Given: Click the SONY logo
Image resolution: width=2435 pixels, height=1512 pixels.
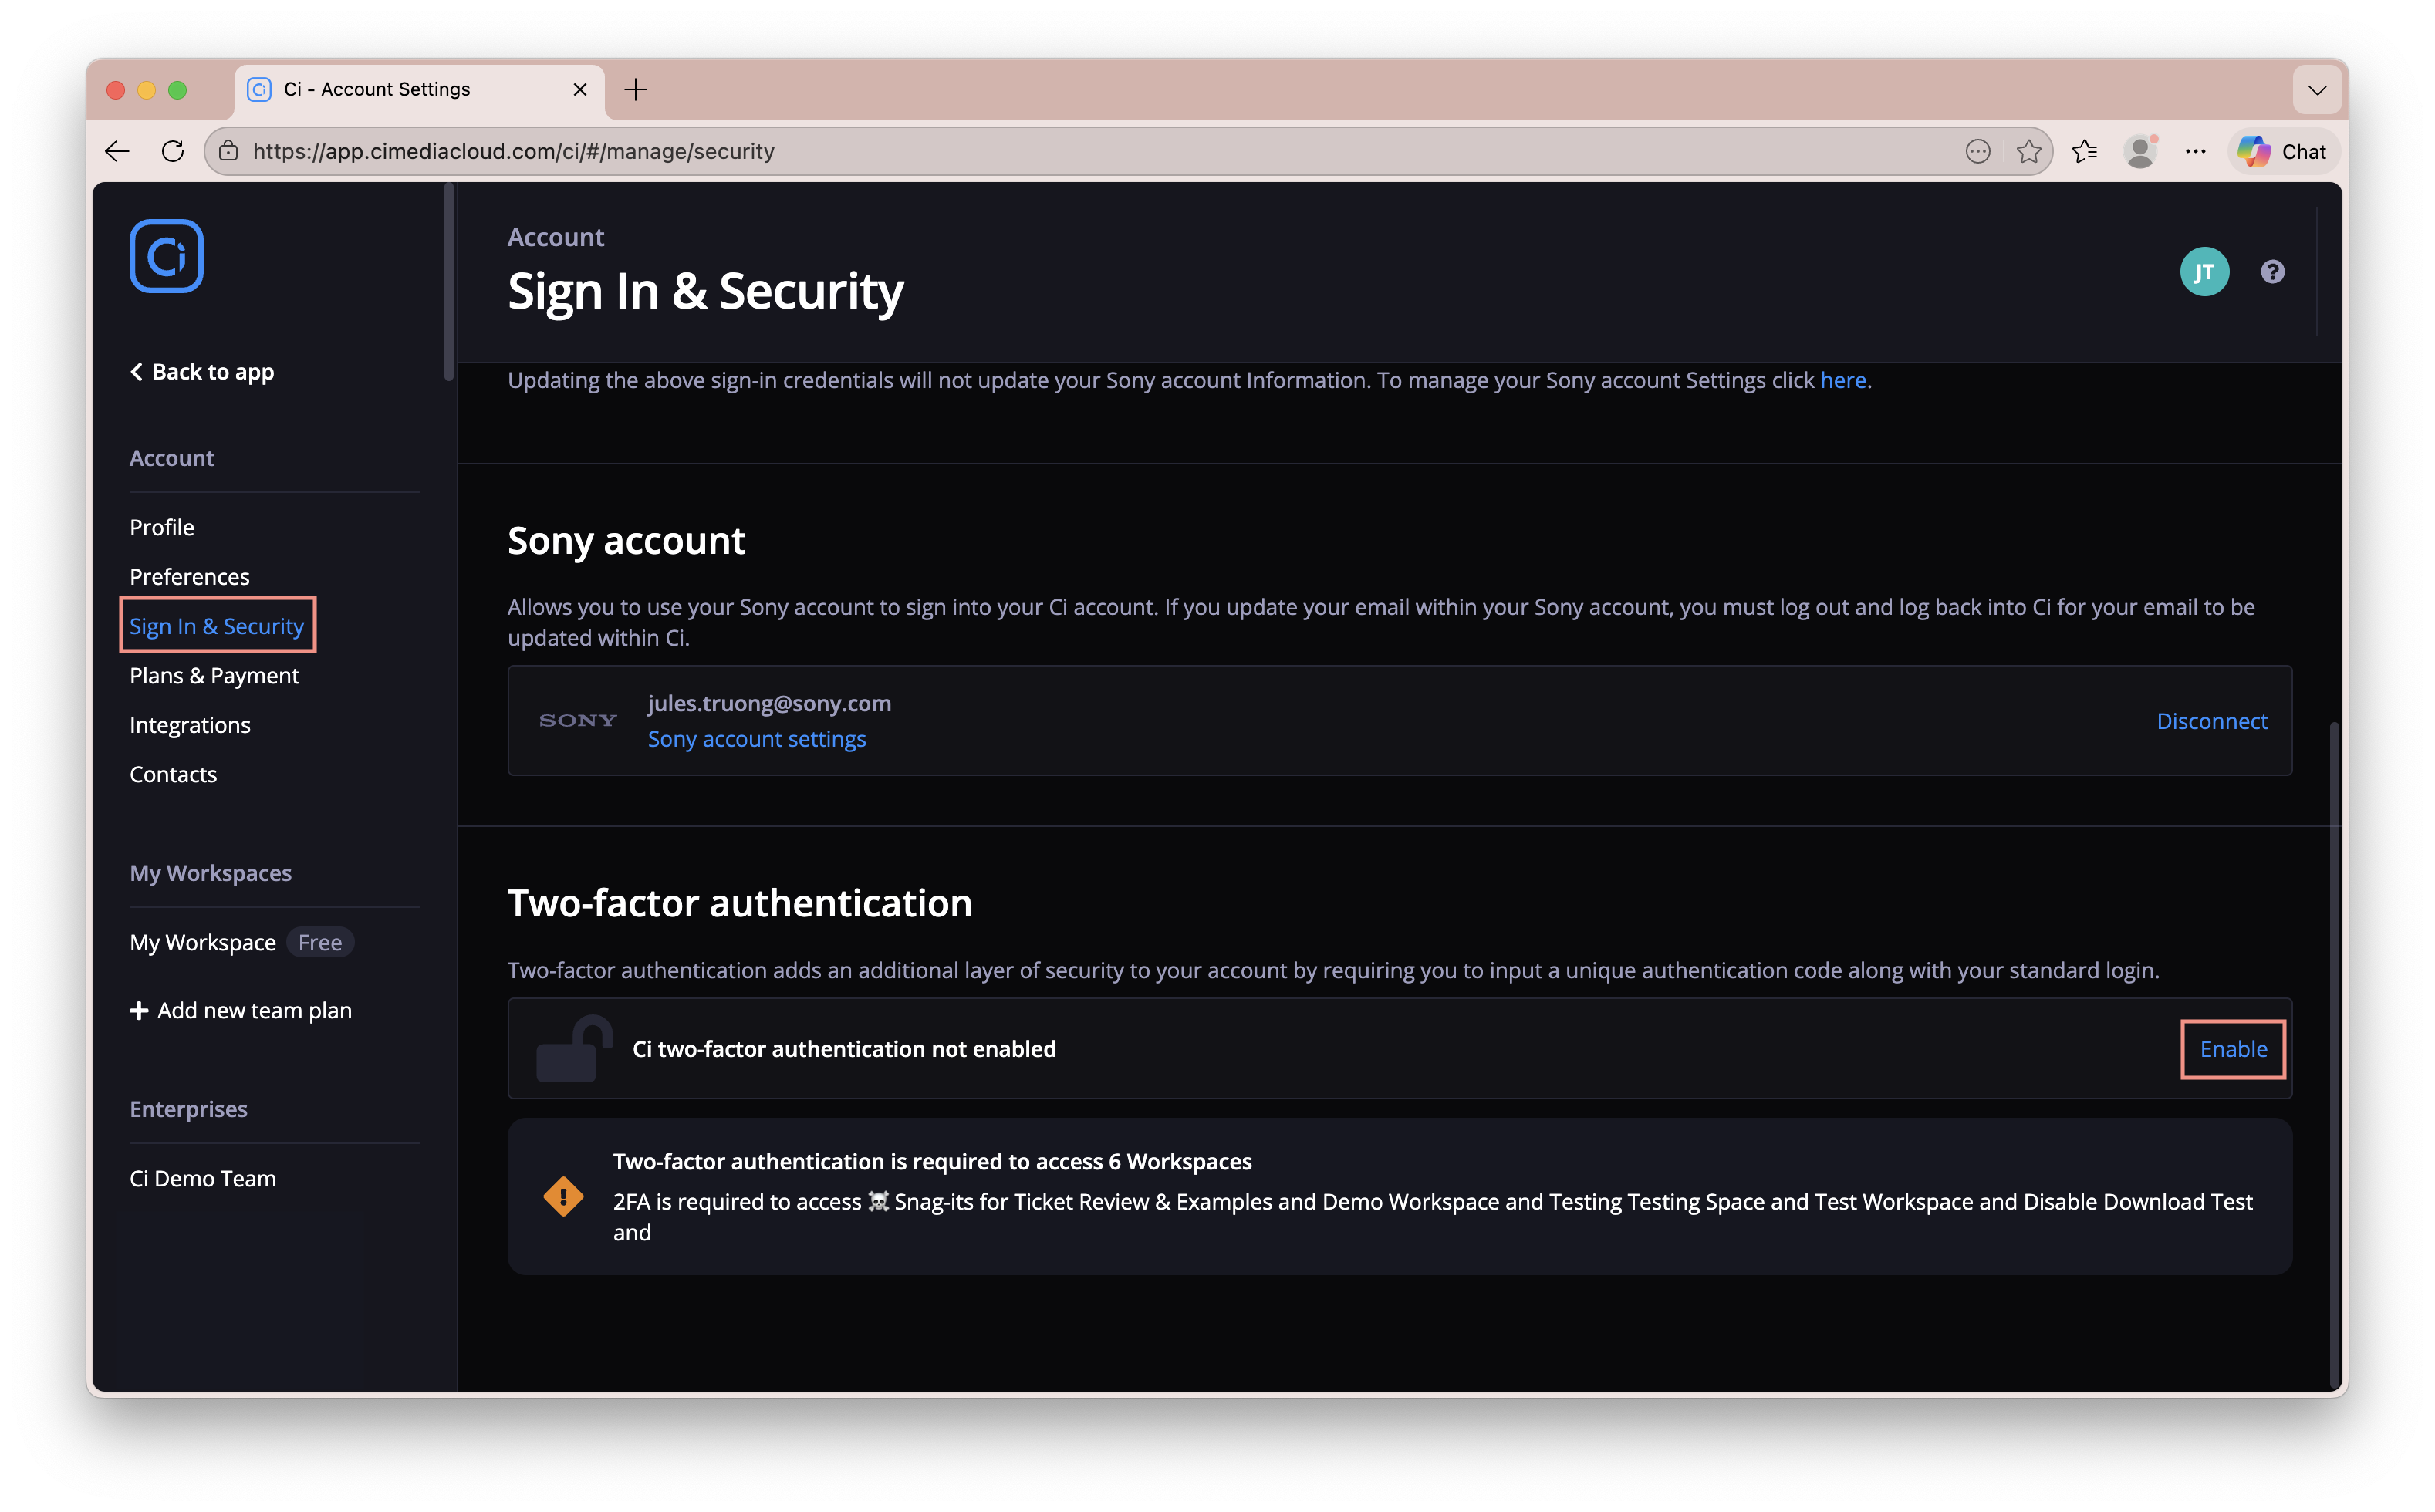Looking at the screenshot, I should tap(578, 720).
